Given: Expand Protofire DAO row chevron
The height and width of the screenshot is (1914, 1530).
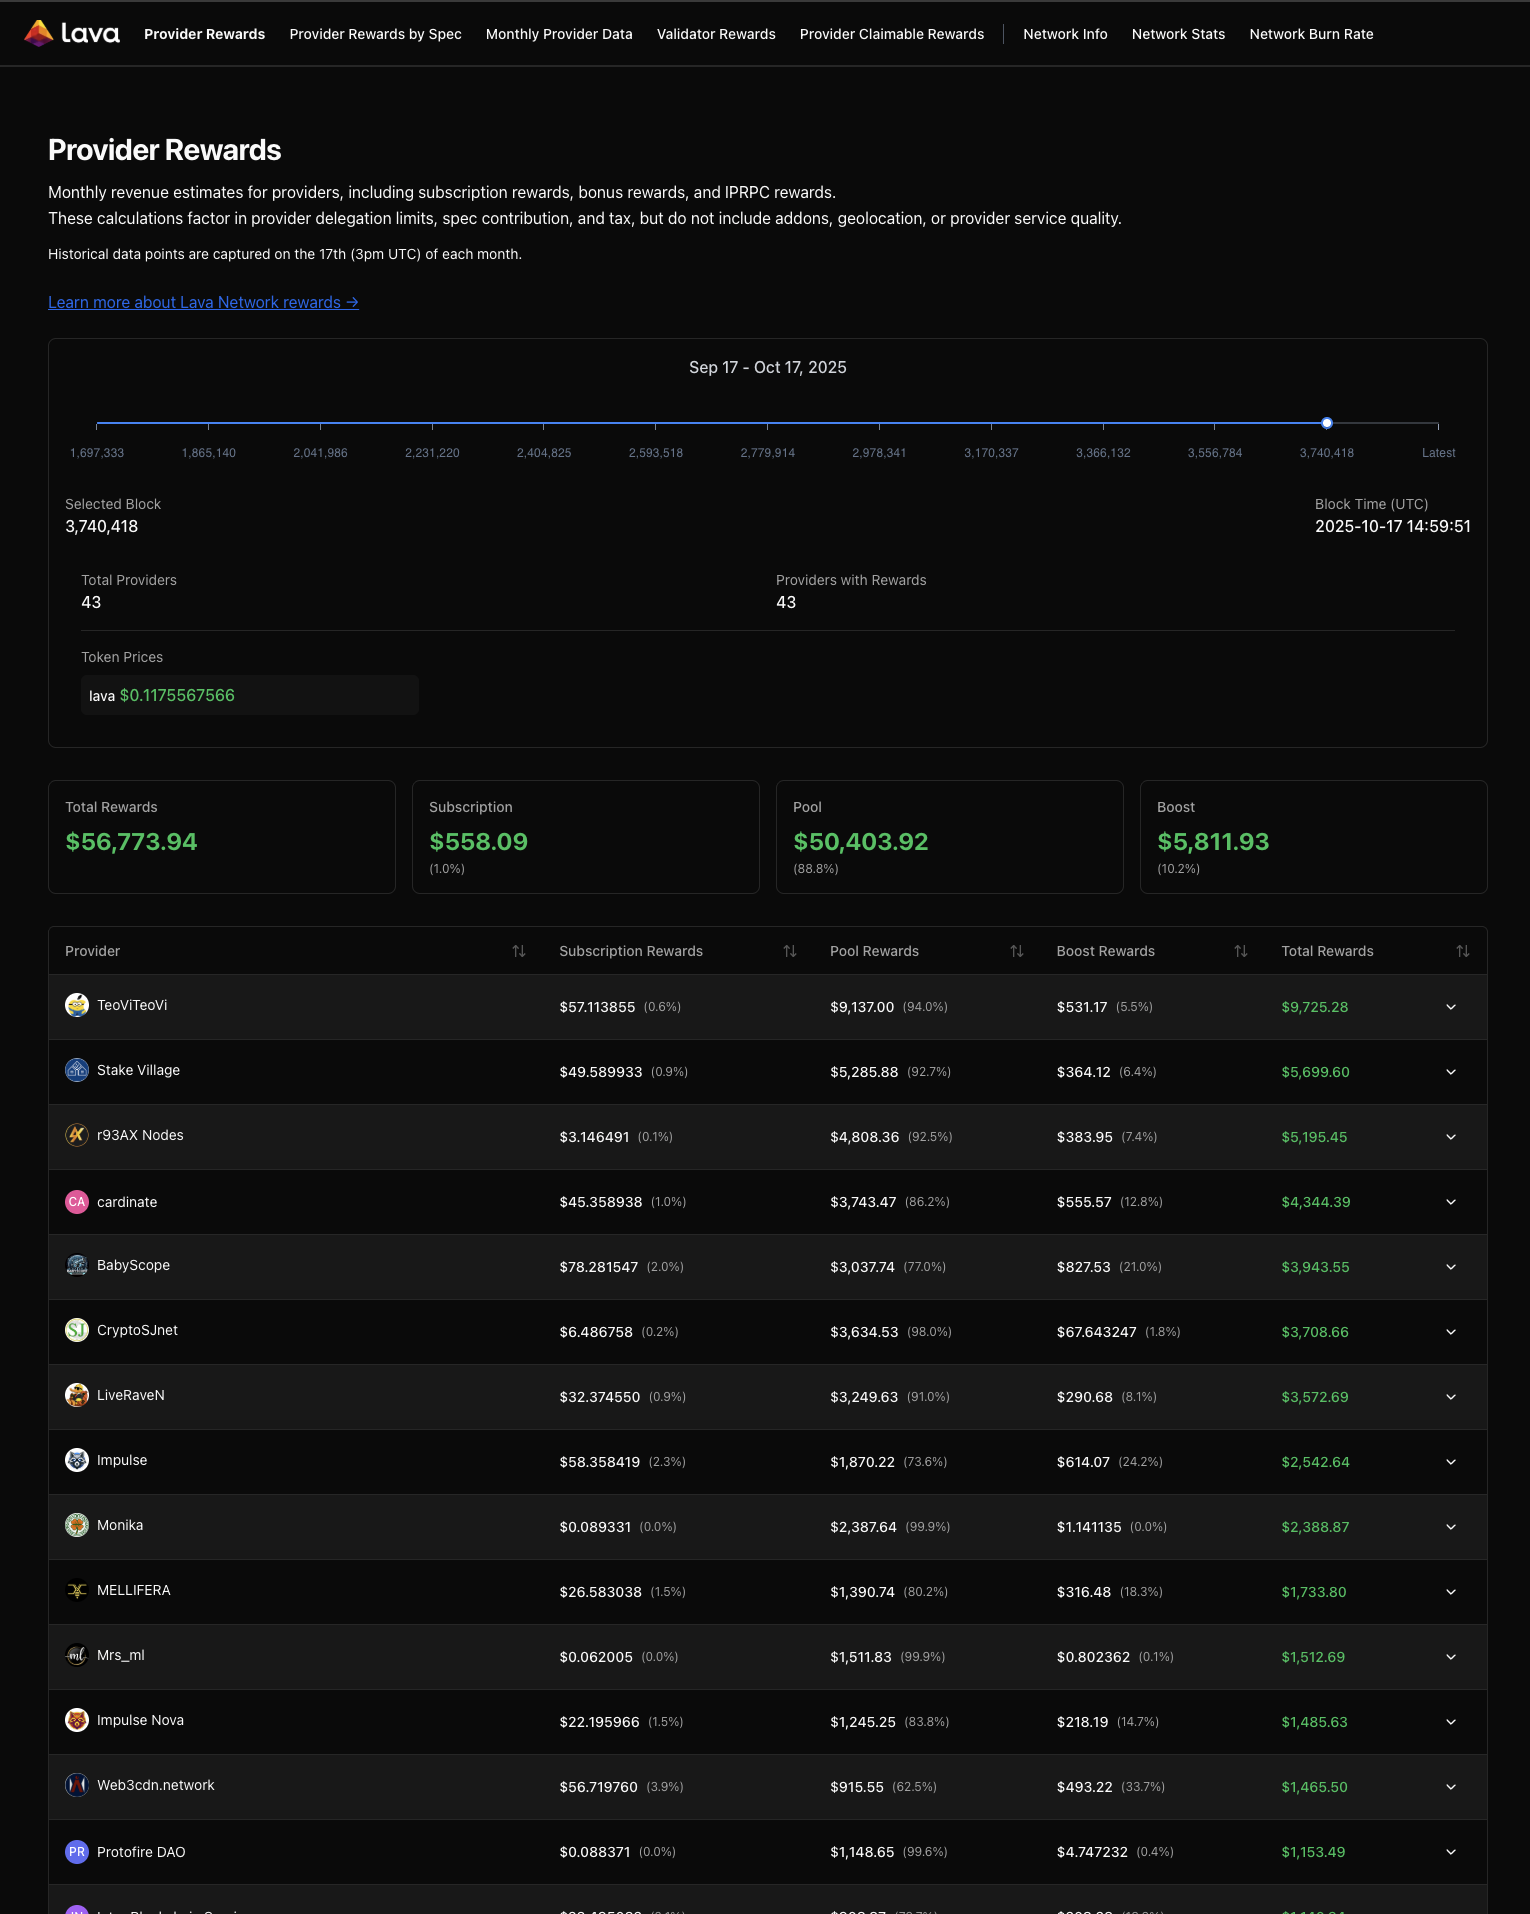Looking at the screenshot, I should click(1451, 1852).
